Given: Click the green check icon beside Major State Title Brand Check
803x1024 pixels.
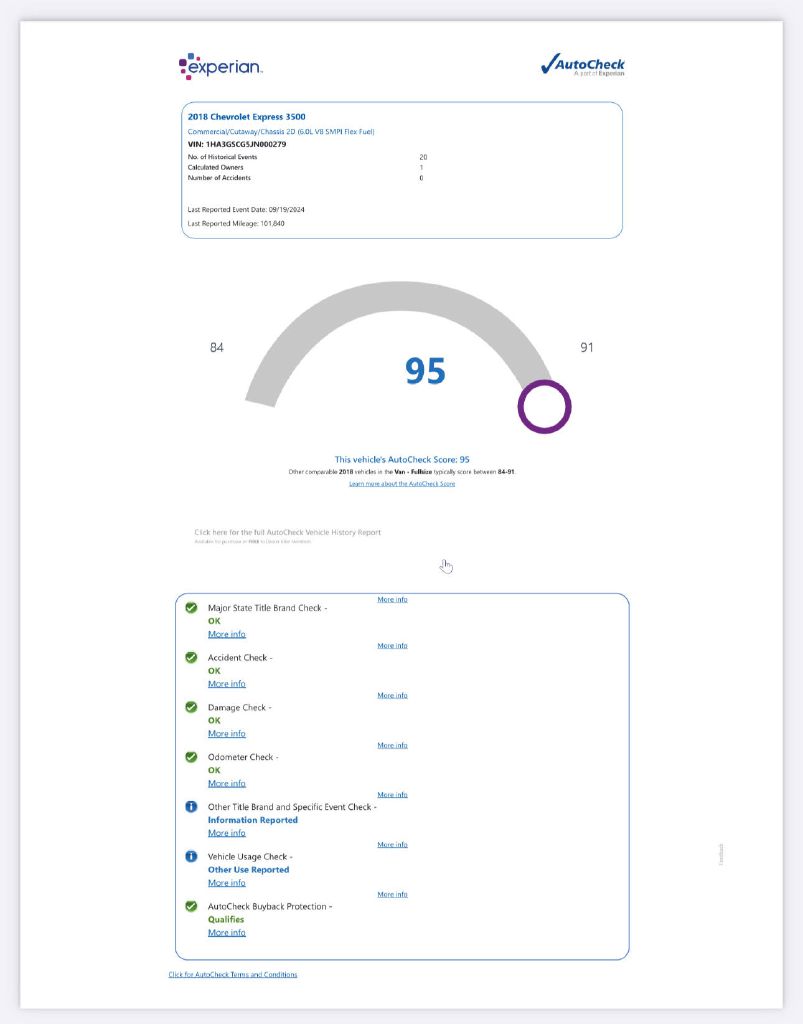Looking at the screenshot, I should tap(191, 608).
